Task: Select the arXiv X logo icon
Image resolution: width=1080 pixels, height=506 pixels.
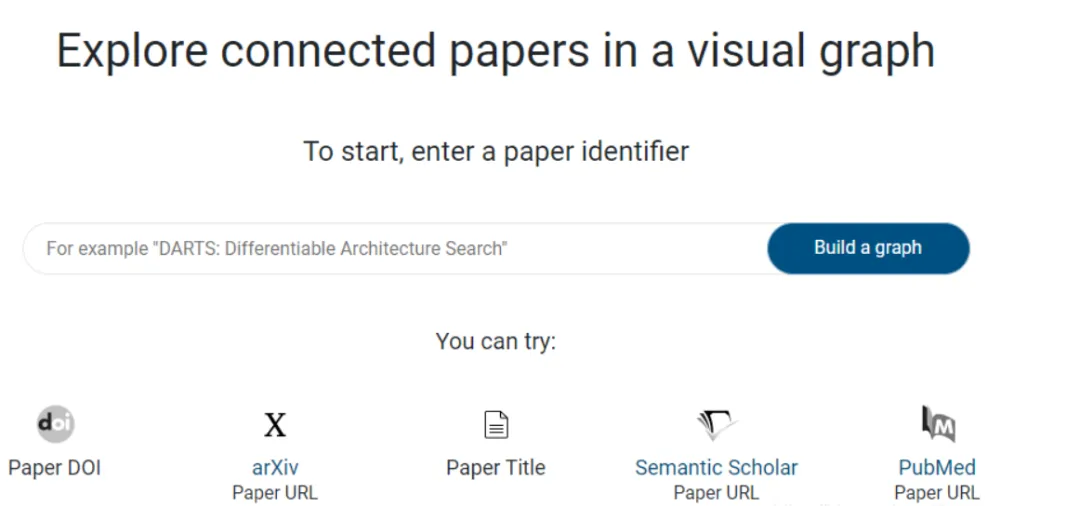Action: coord(275,425)
